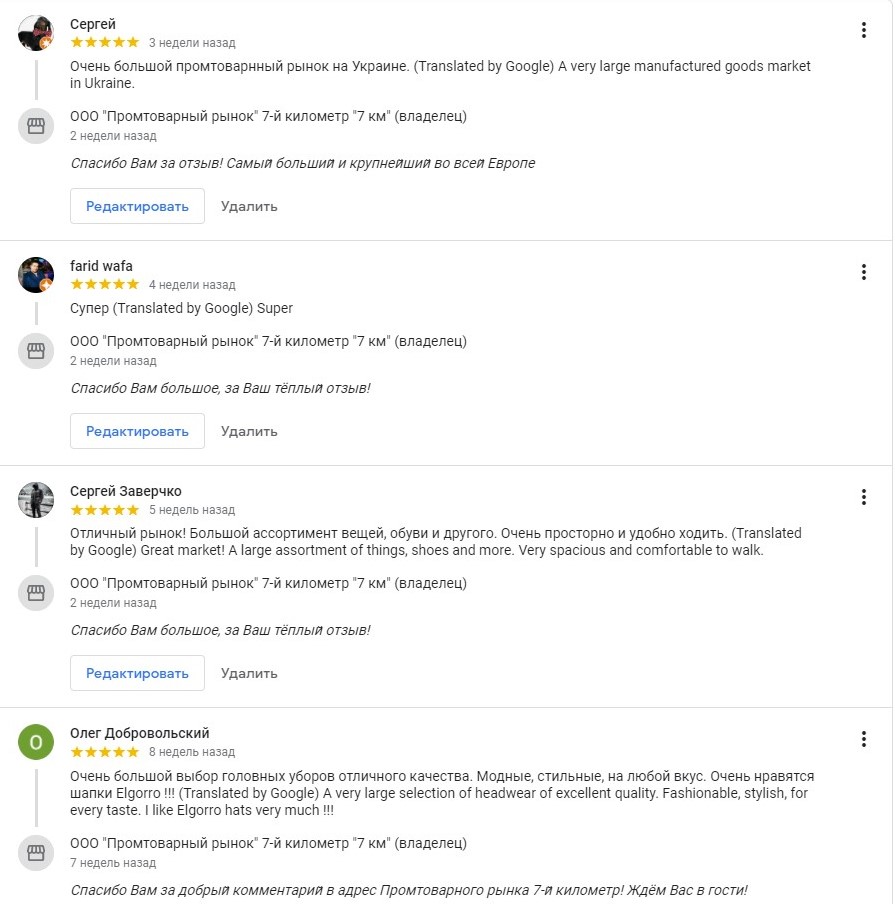Click the owner store icon under Сергей's review

coord(36,126)
